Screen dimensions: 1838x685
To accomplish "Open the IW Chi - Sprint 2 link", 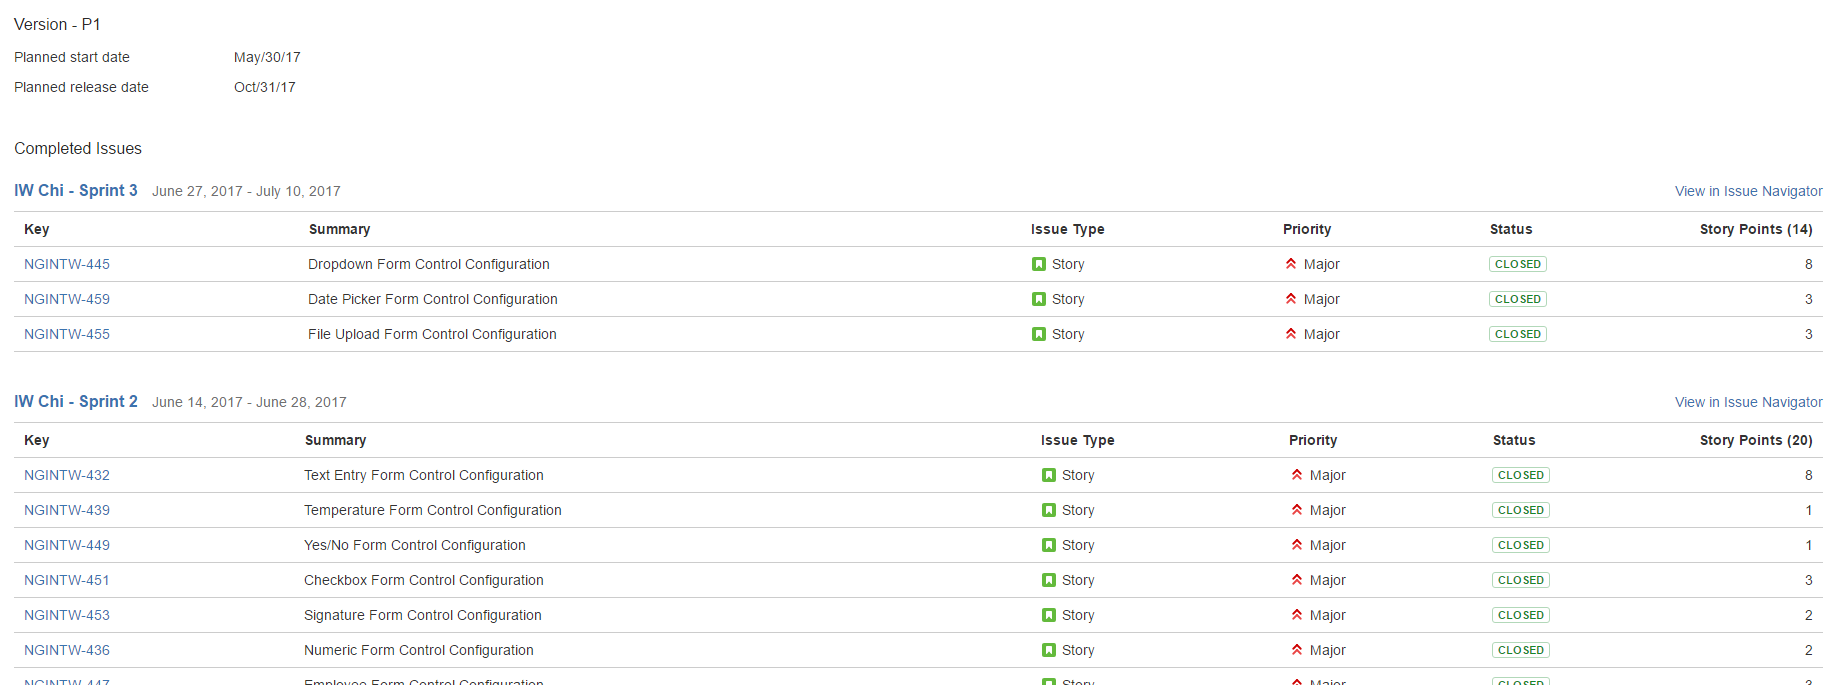I will click(x=76, y=401).
